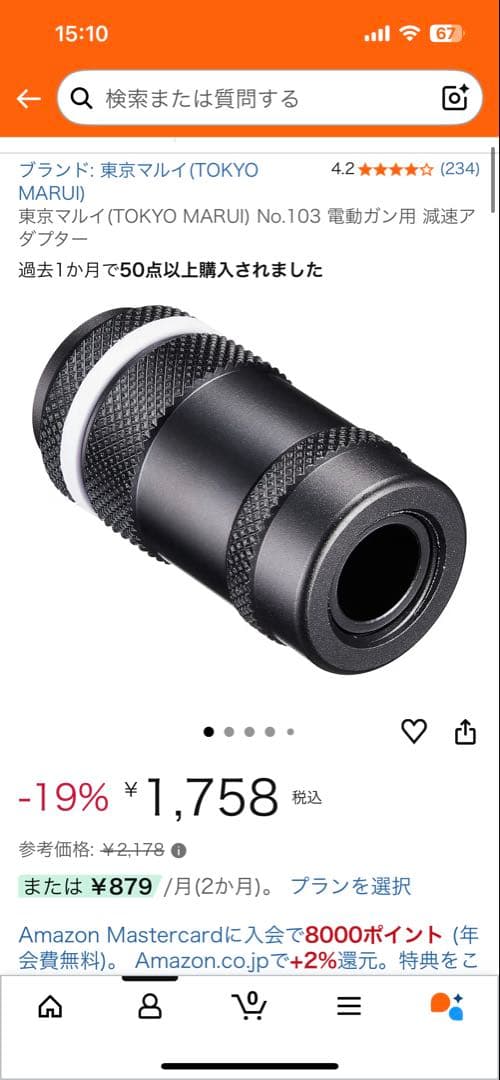Image resolution: width=500 pixels, height=1080 pixels.
Task: Show reference price info icon
Action: coord(178,851)
